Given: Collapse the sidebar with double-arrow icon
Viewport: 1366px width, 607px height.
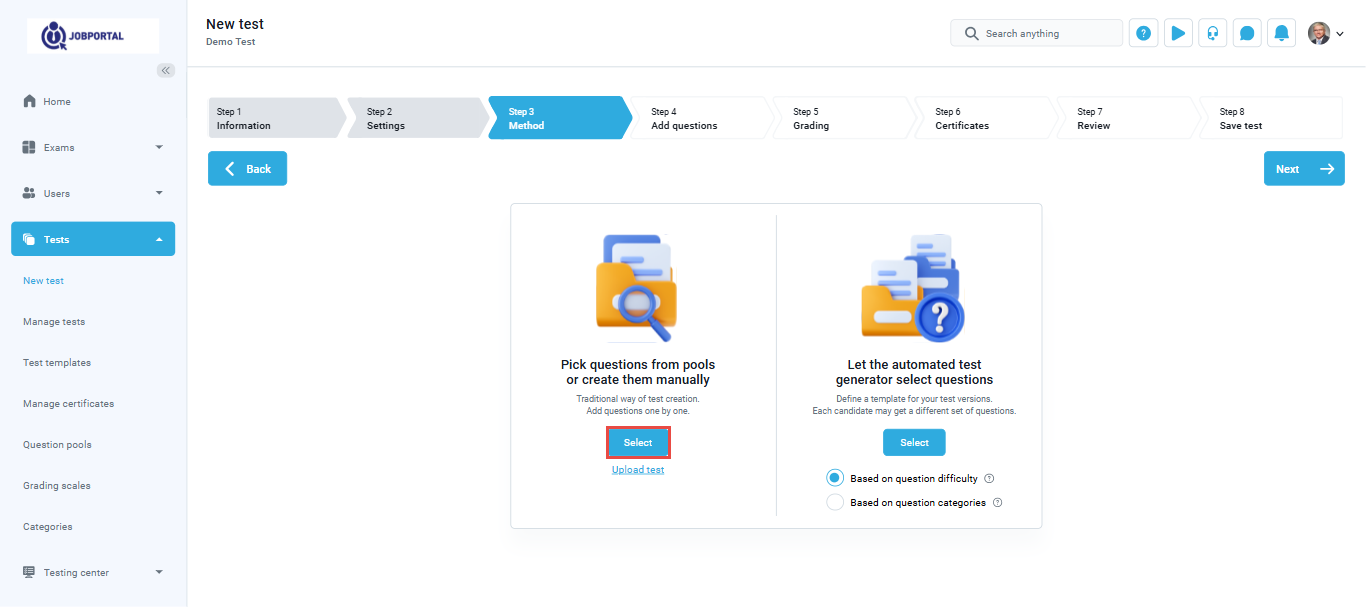Looking at the screenshot, I should [x=166, y=70].
